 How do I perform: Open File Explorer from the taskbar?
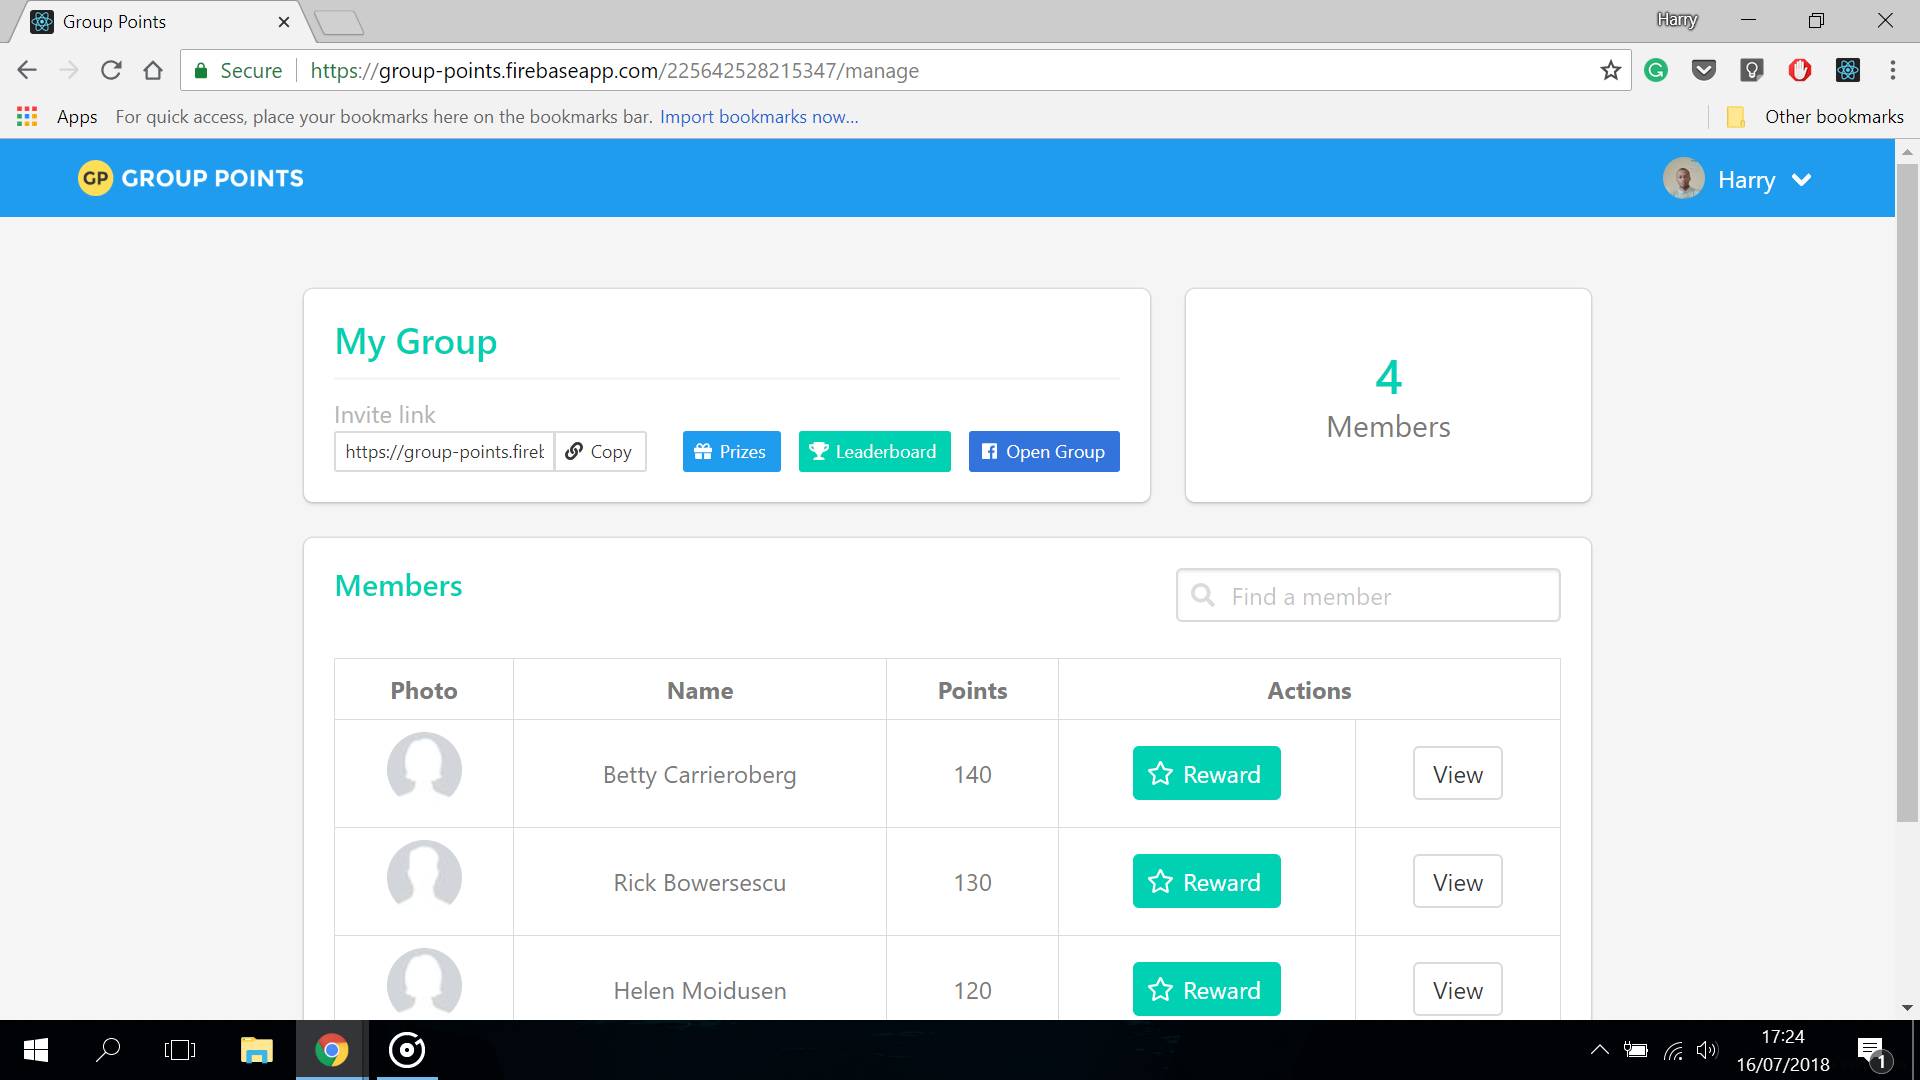click(x=256, y=1050)
